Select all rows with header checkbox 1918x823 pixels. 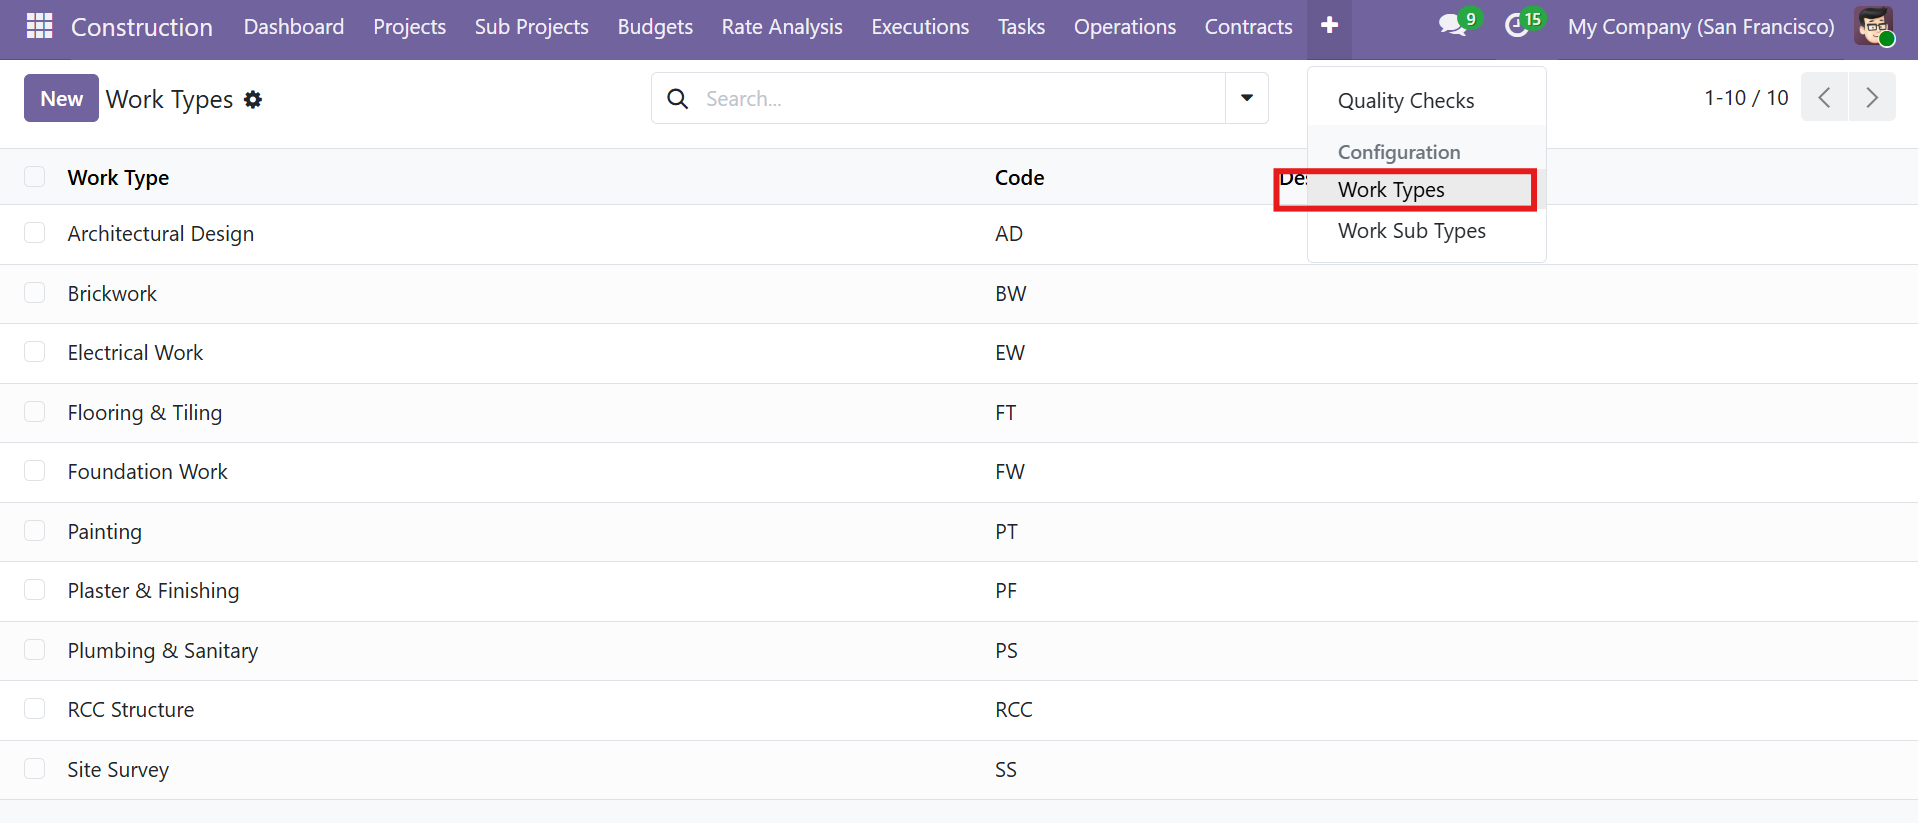click(35, 177)
